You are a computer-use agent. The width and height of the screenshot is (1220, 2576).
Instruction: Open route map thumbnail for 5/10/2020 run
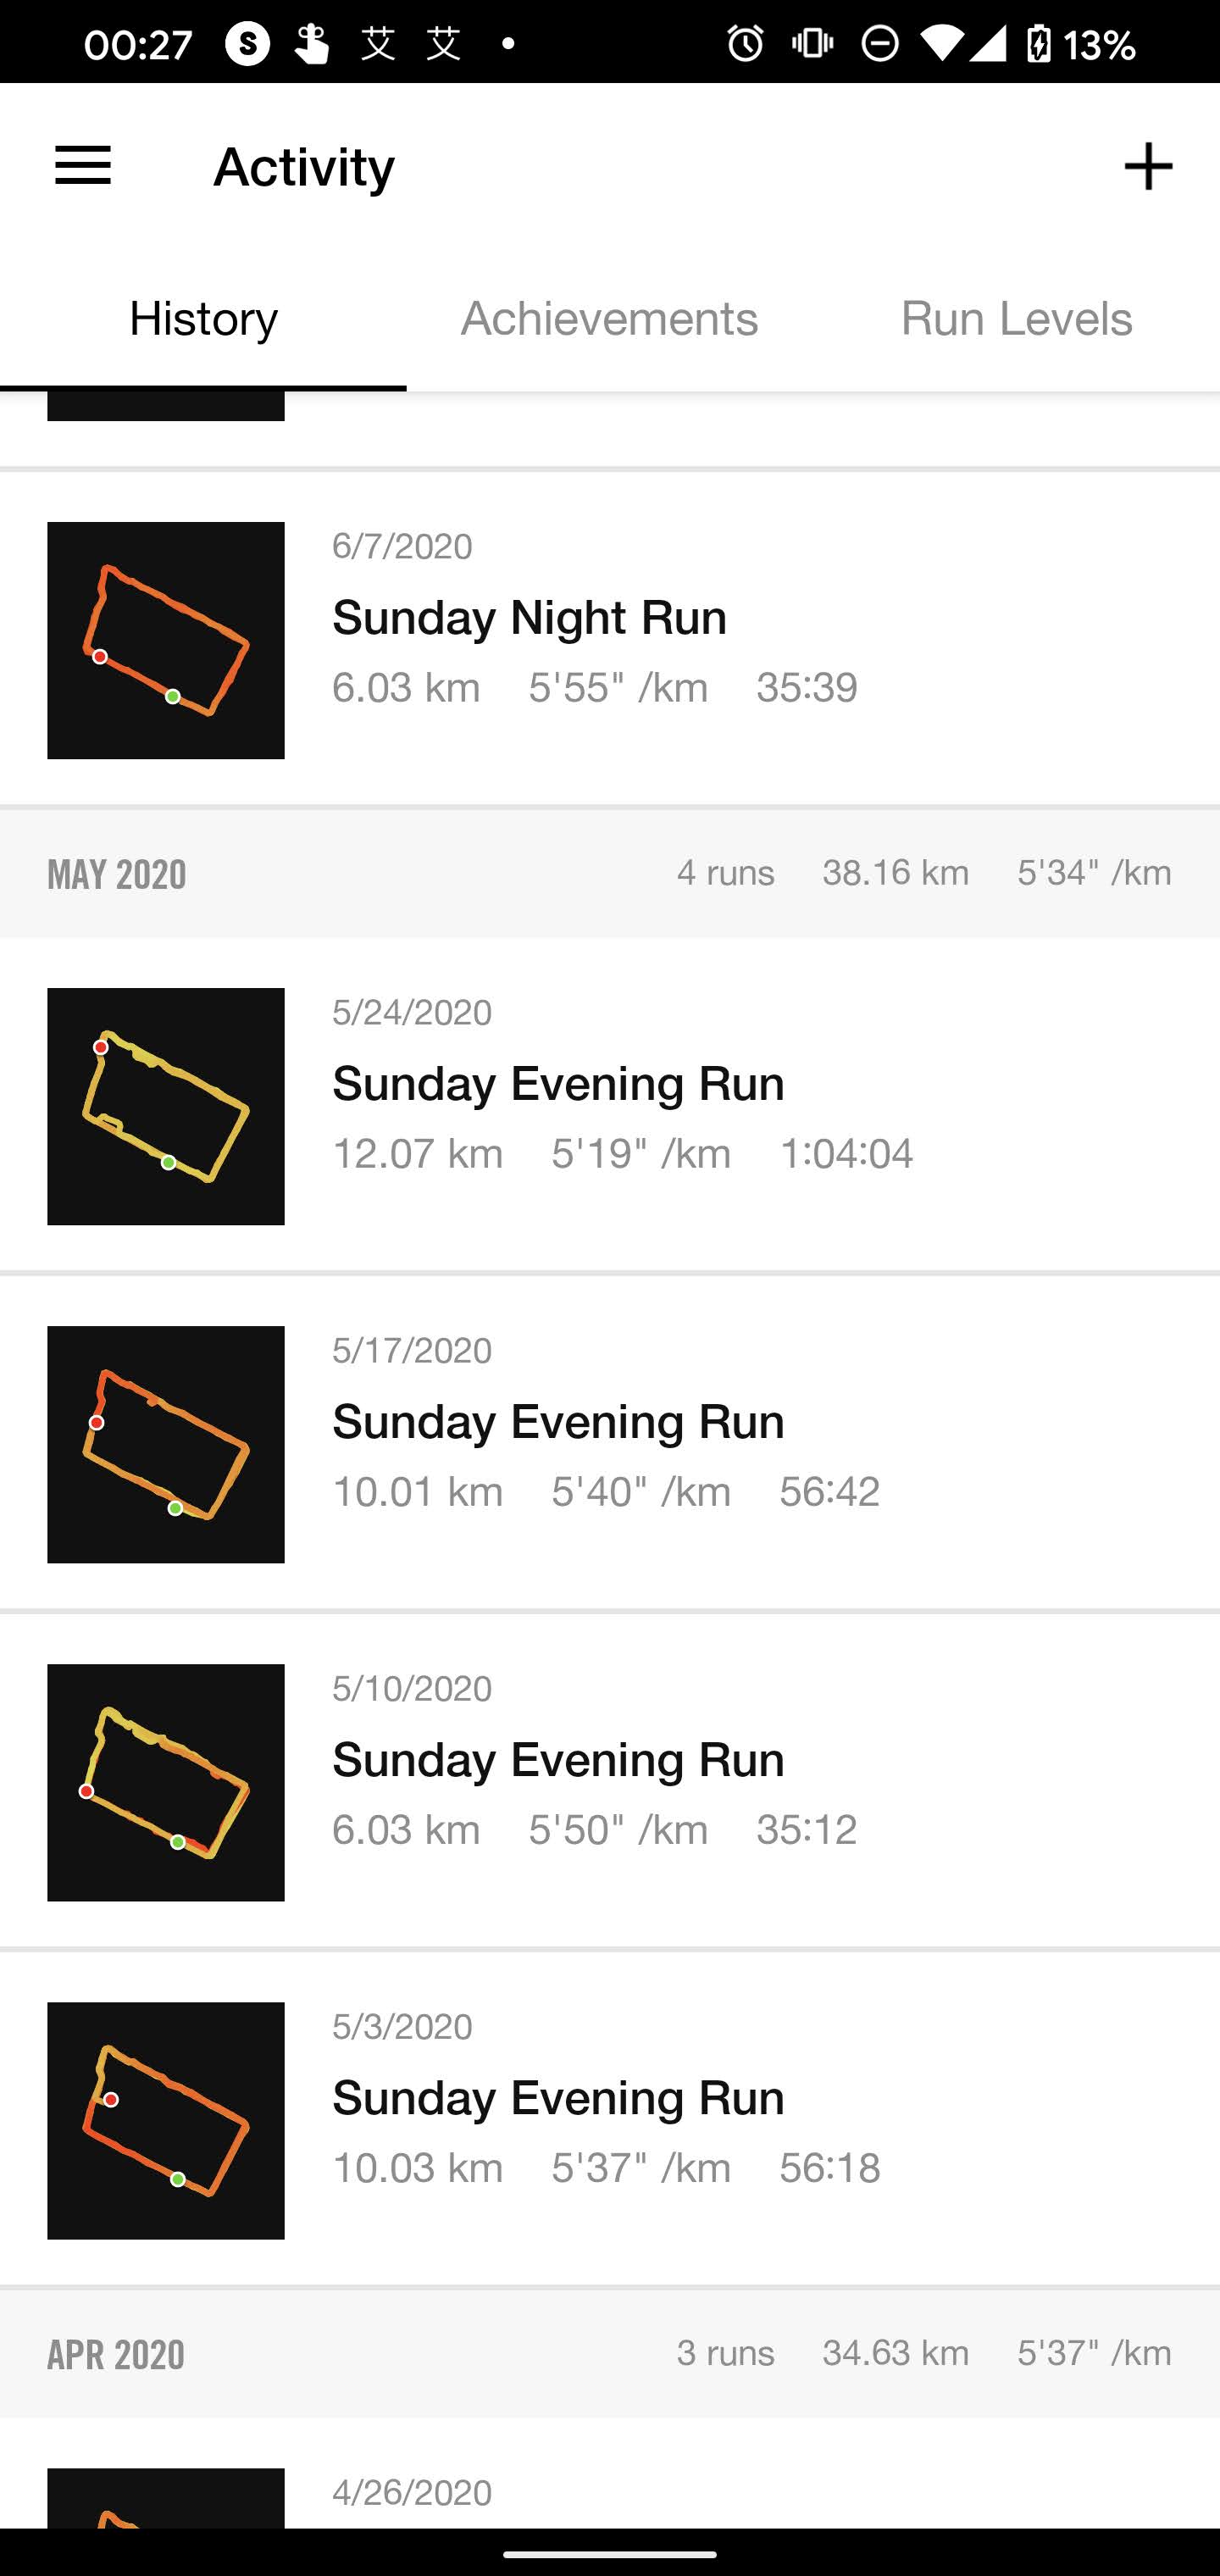(166, 1782)
